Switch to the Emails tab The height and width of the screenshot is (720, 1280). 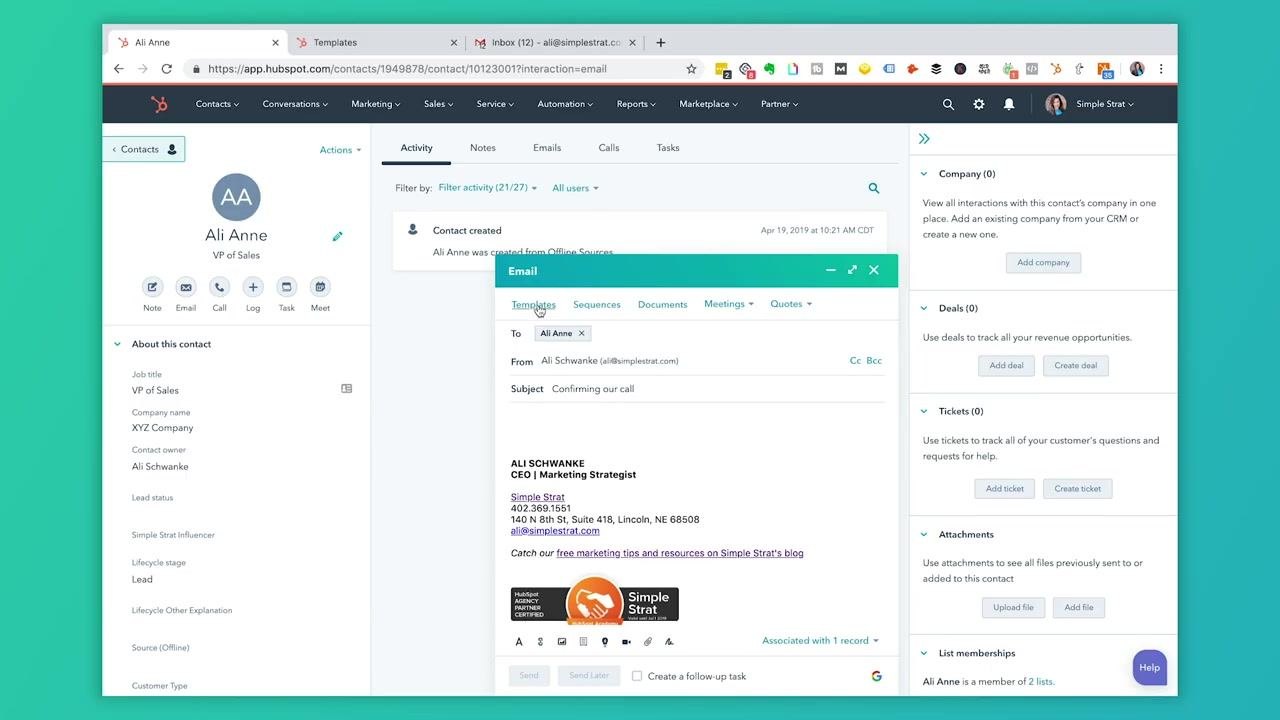(547, 148)
